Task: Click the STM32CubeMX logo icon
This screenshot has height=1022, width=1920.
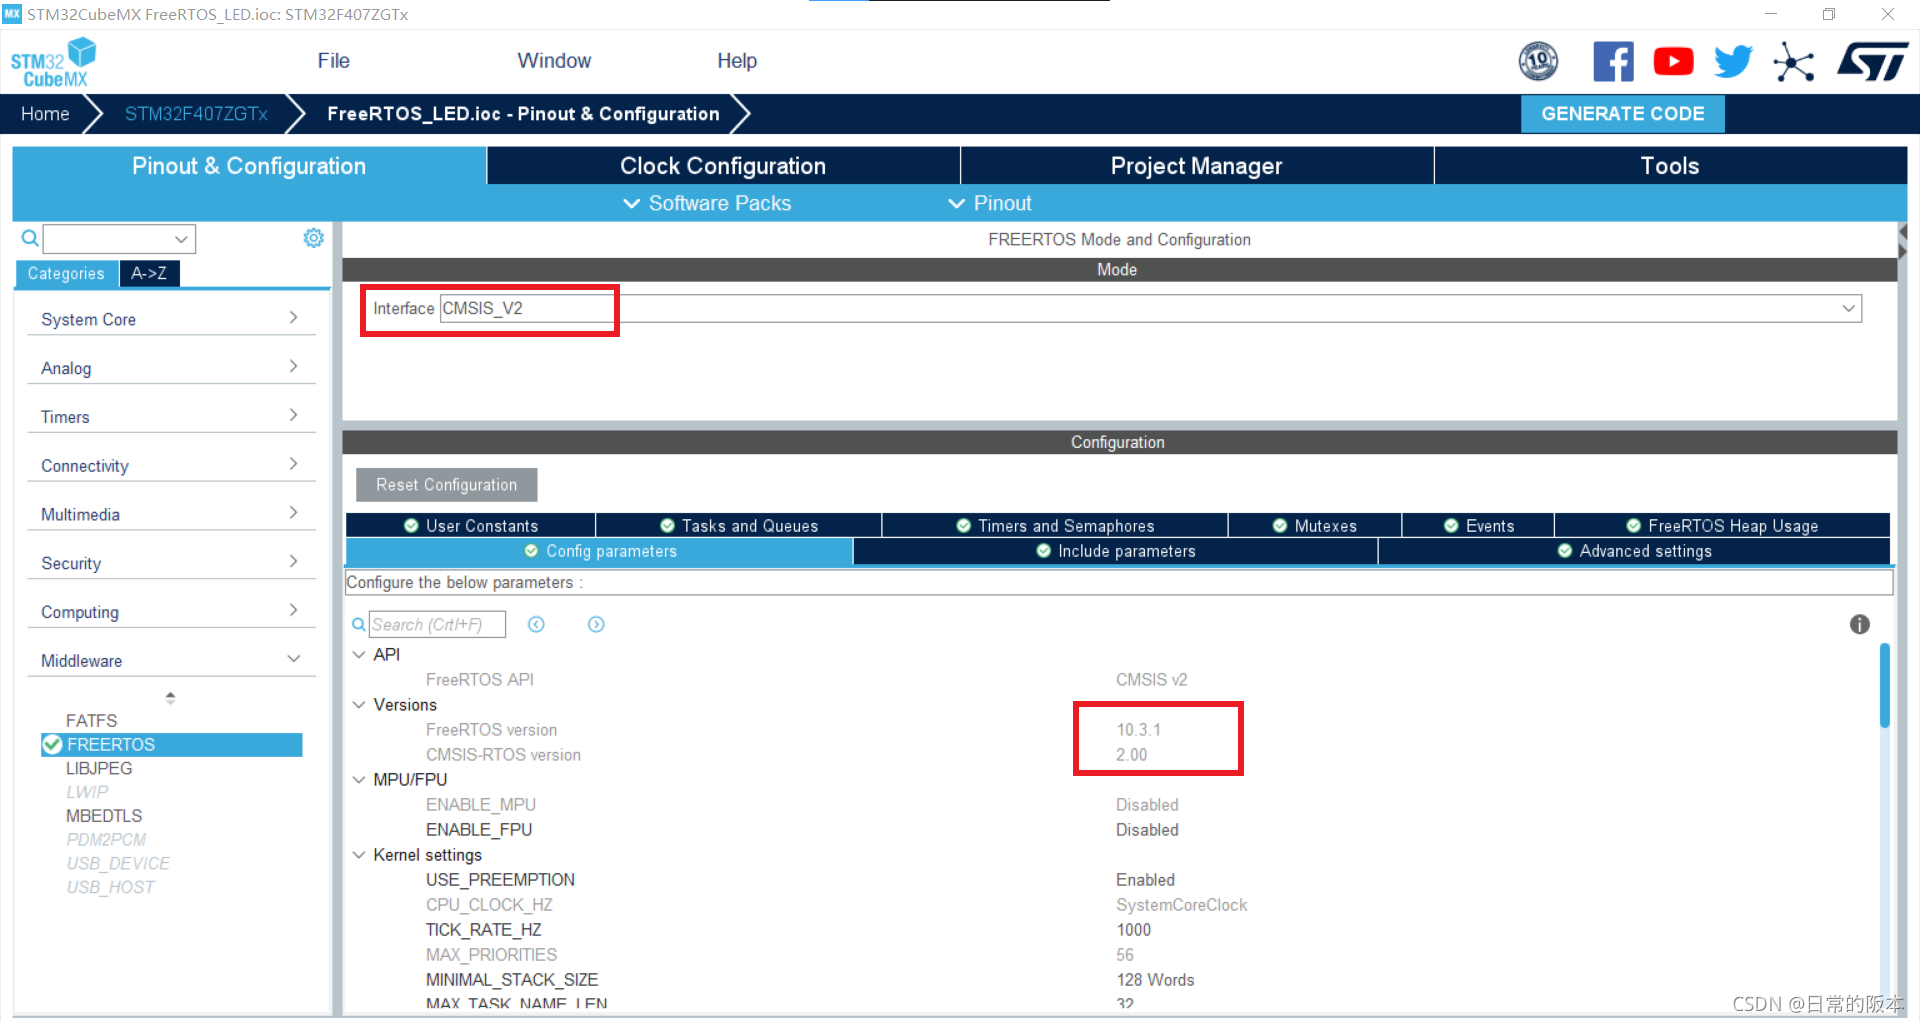Action: tap(53, 62)
